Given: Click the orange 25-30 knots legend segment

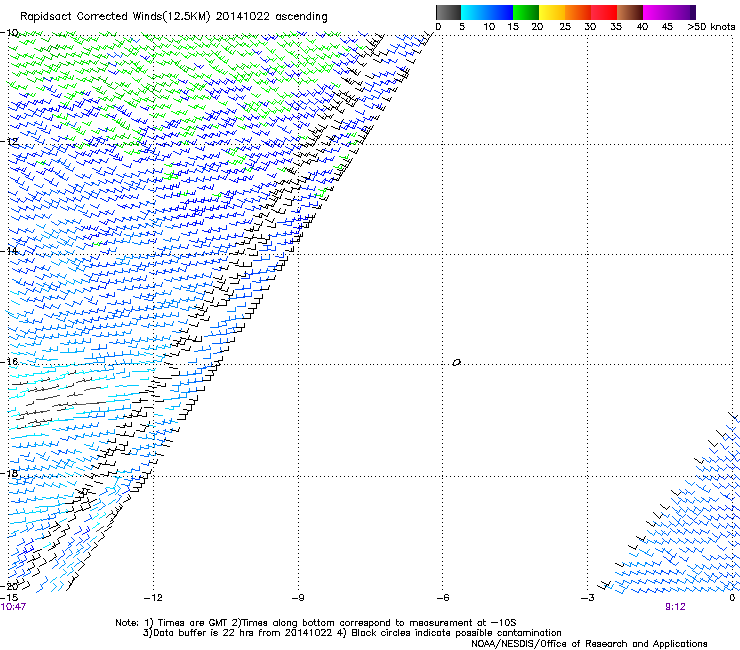Looking at the screenshot, I should pos(578,12).
